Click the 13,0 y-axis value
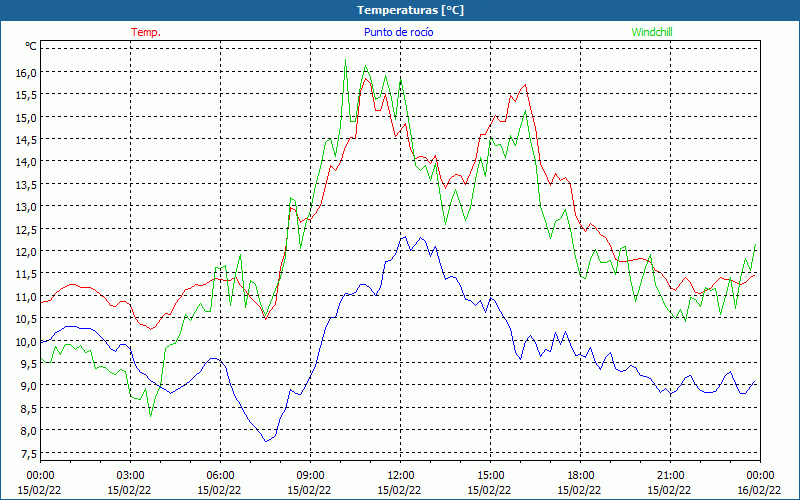This screenshot has width=800, height=500. coord(27,207)
